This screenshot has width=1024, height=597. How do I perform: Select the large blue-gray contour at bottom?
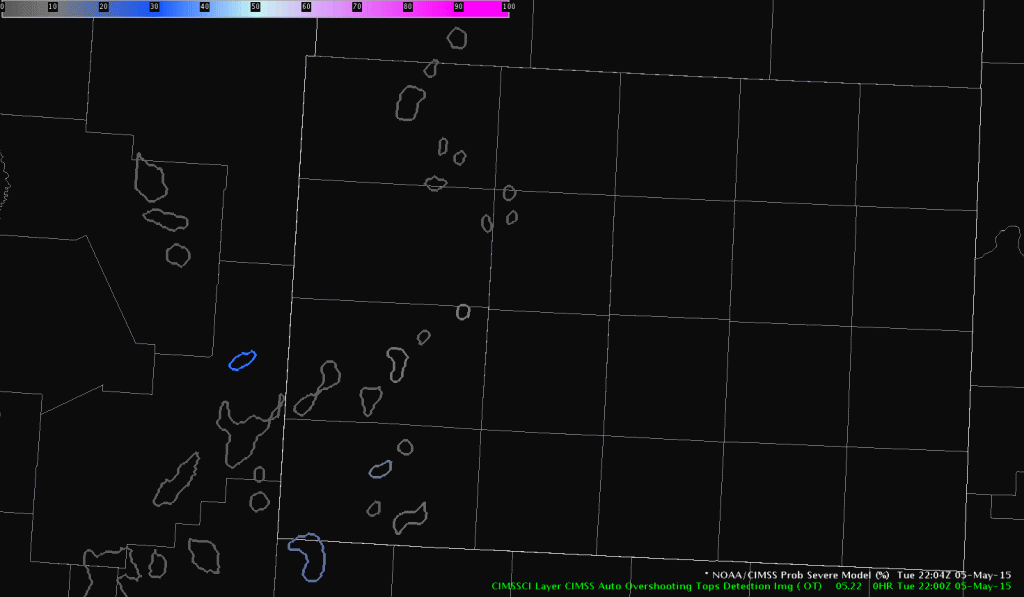(x=307, y=556)
